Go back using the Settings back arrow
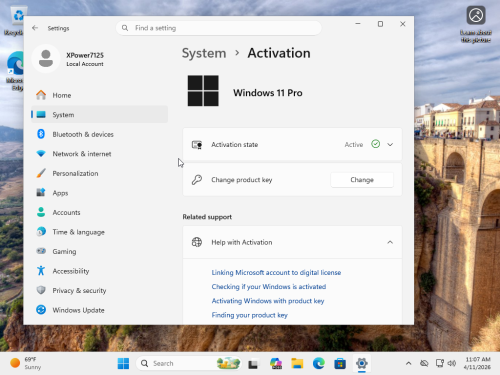The width and height of the screenshot is (500, 375). pyautogui.click(x=35, y=28)
